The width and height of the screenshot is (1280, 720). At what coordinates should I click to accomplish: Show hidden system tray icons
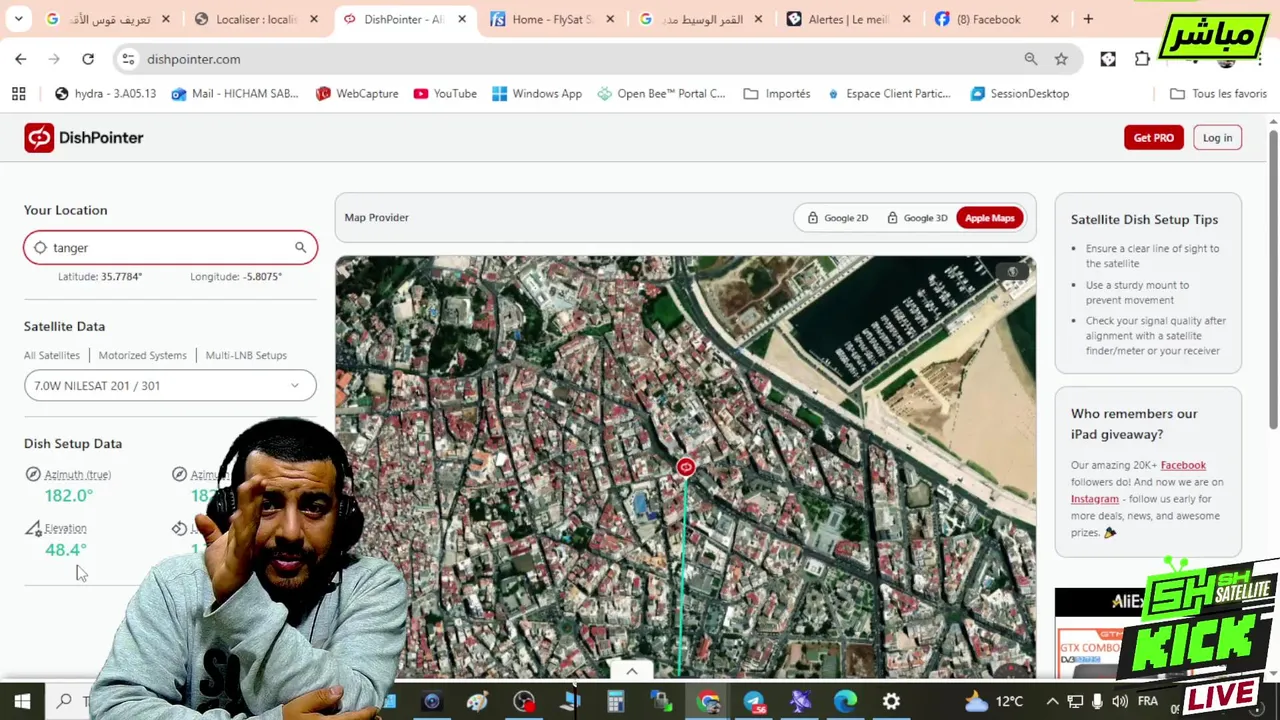1052,702
